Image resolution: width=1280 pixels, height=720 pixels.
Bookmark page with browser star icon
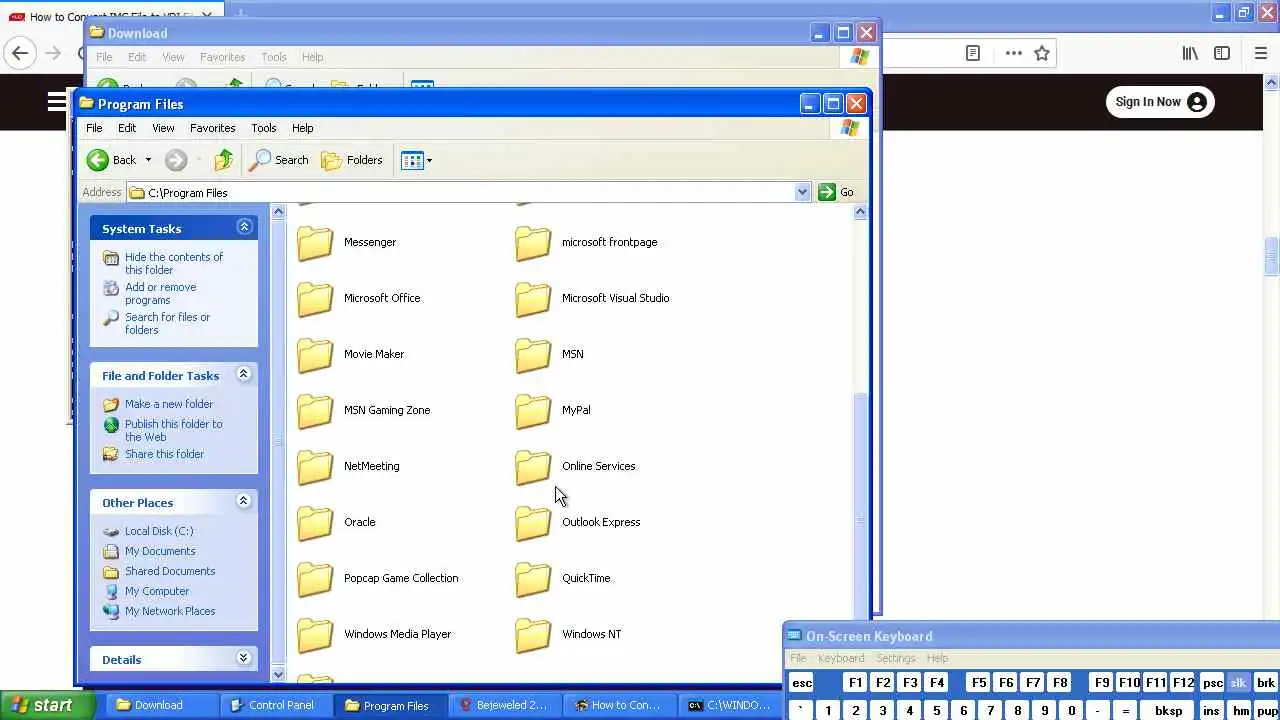1042,54
